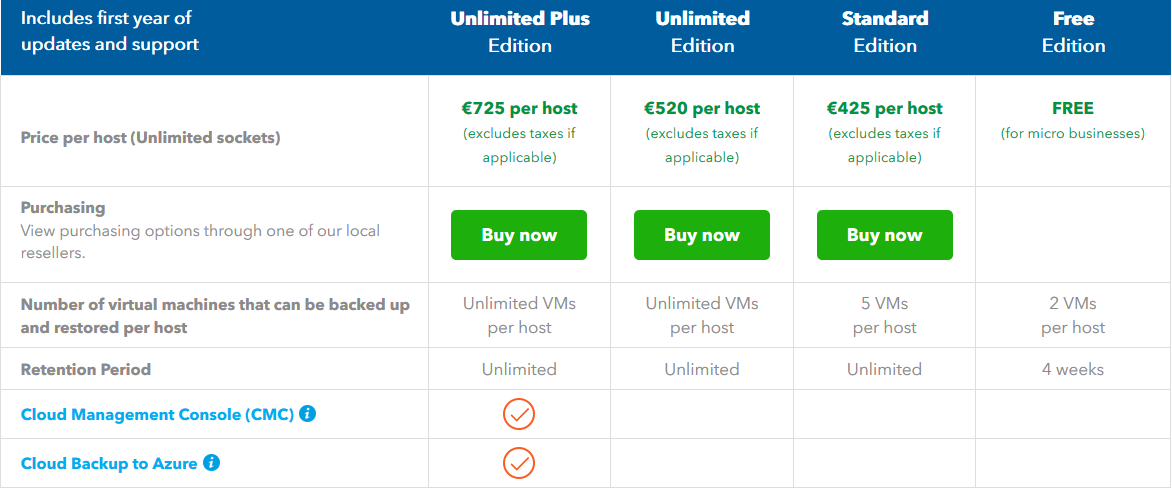Select the Unlimited Plus Edition column header
The image size is (1172, 488).
pos(519,32)
